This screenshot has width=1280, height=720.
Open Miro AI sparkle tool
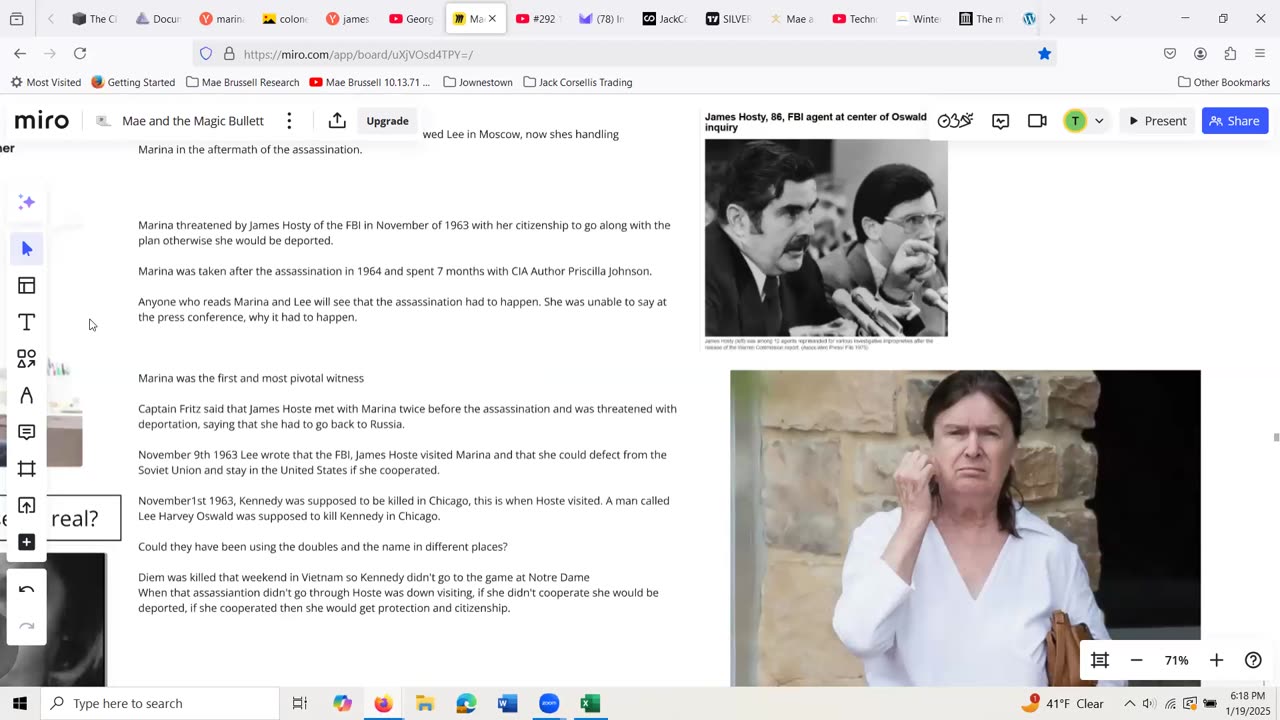click(x=27, y=202)
